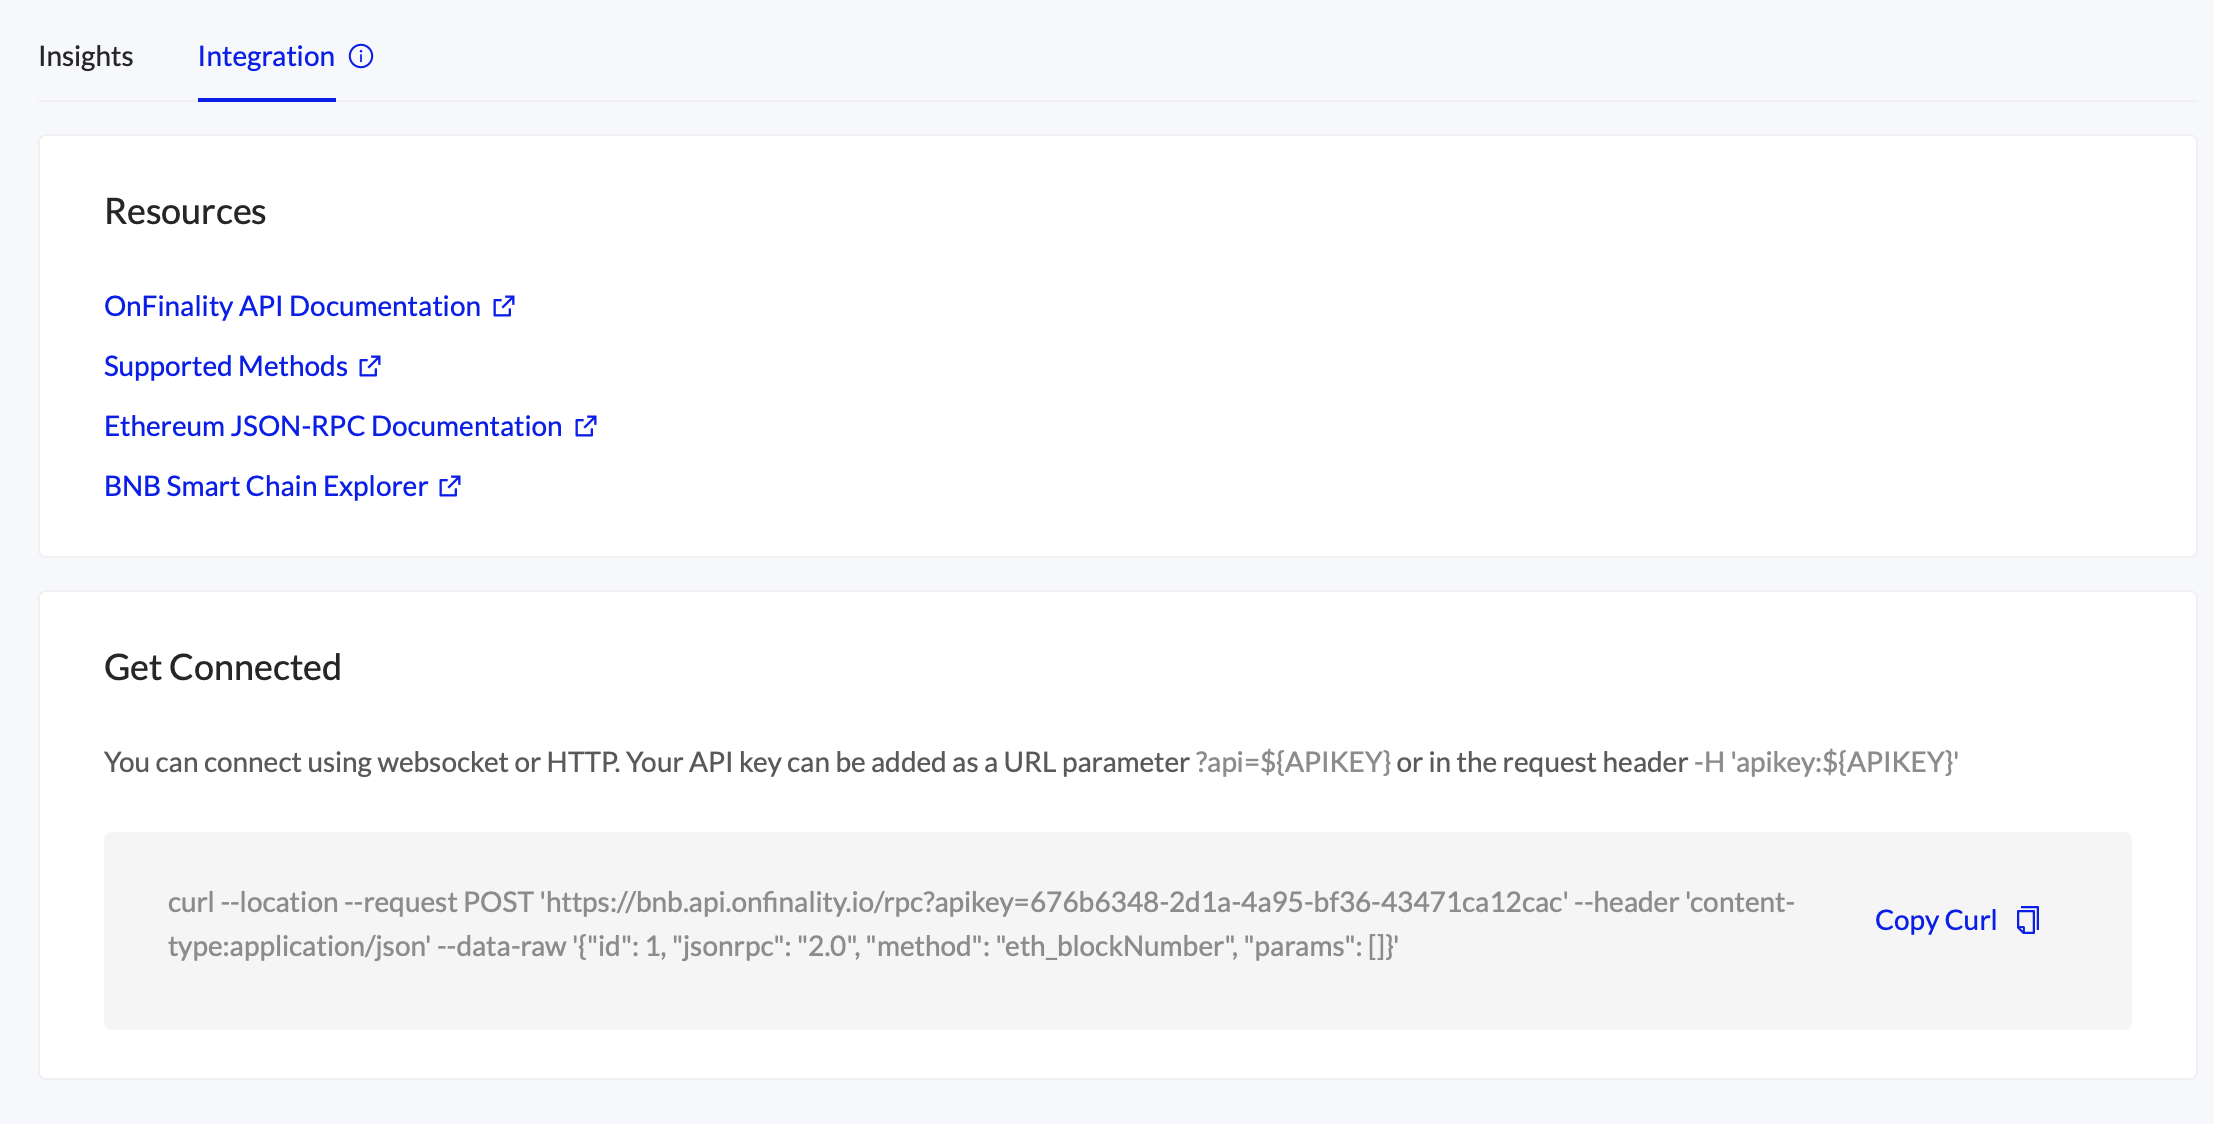Click the -H 'apikey:${APIKEY}' header snippet
The width and height of the screenshot is (2214, 1124).
pos(1825,763)
